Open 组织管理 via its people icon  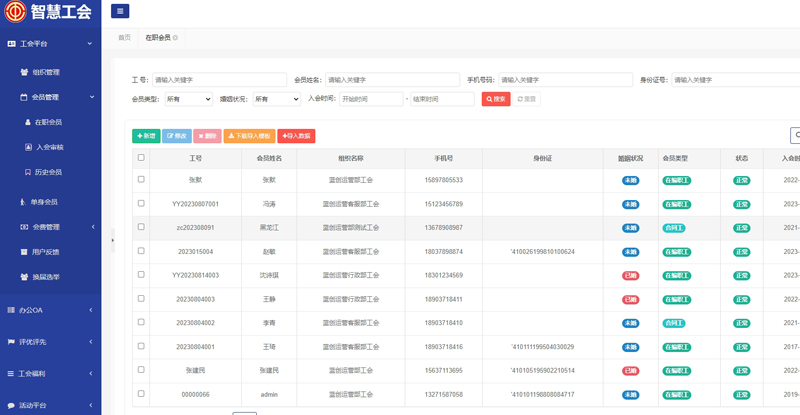(x=24, y=72)
